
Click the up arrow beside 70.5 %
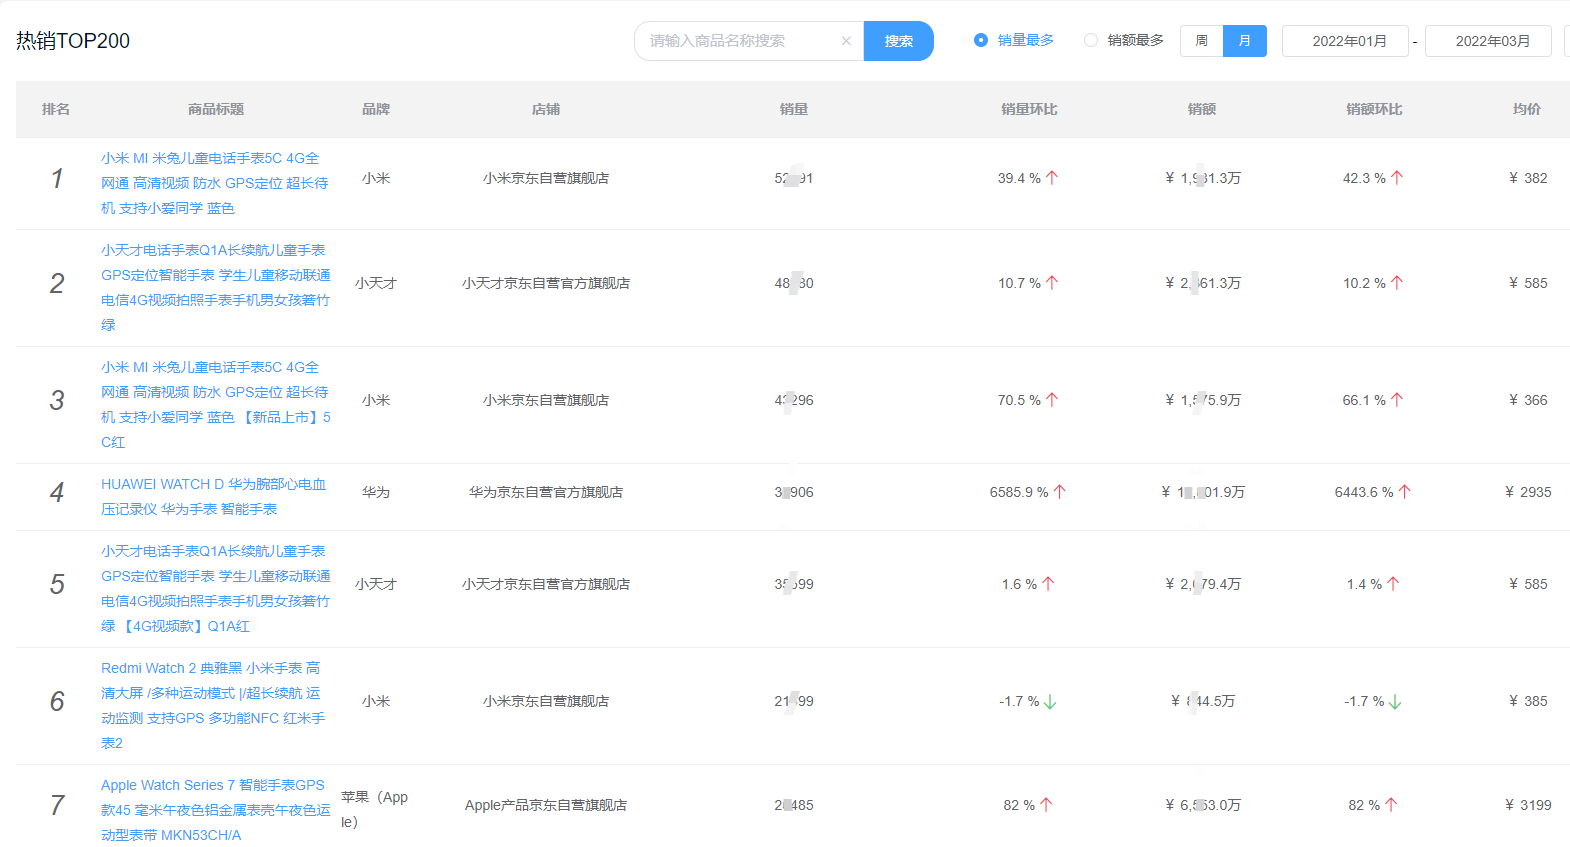click(1052, 400)
